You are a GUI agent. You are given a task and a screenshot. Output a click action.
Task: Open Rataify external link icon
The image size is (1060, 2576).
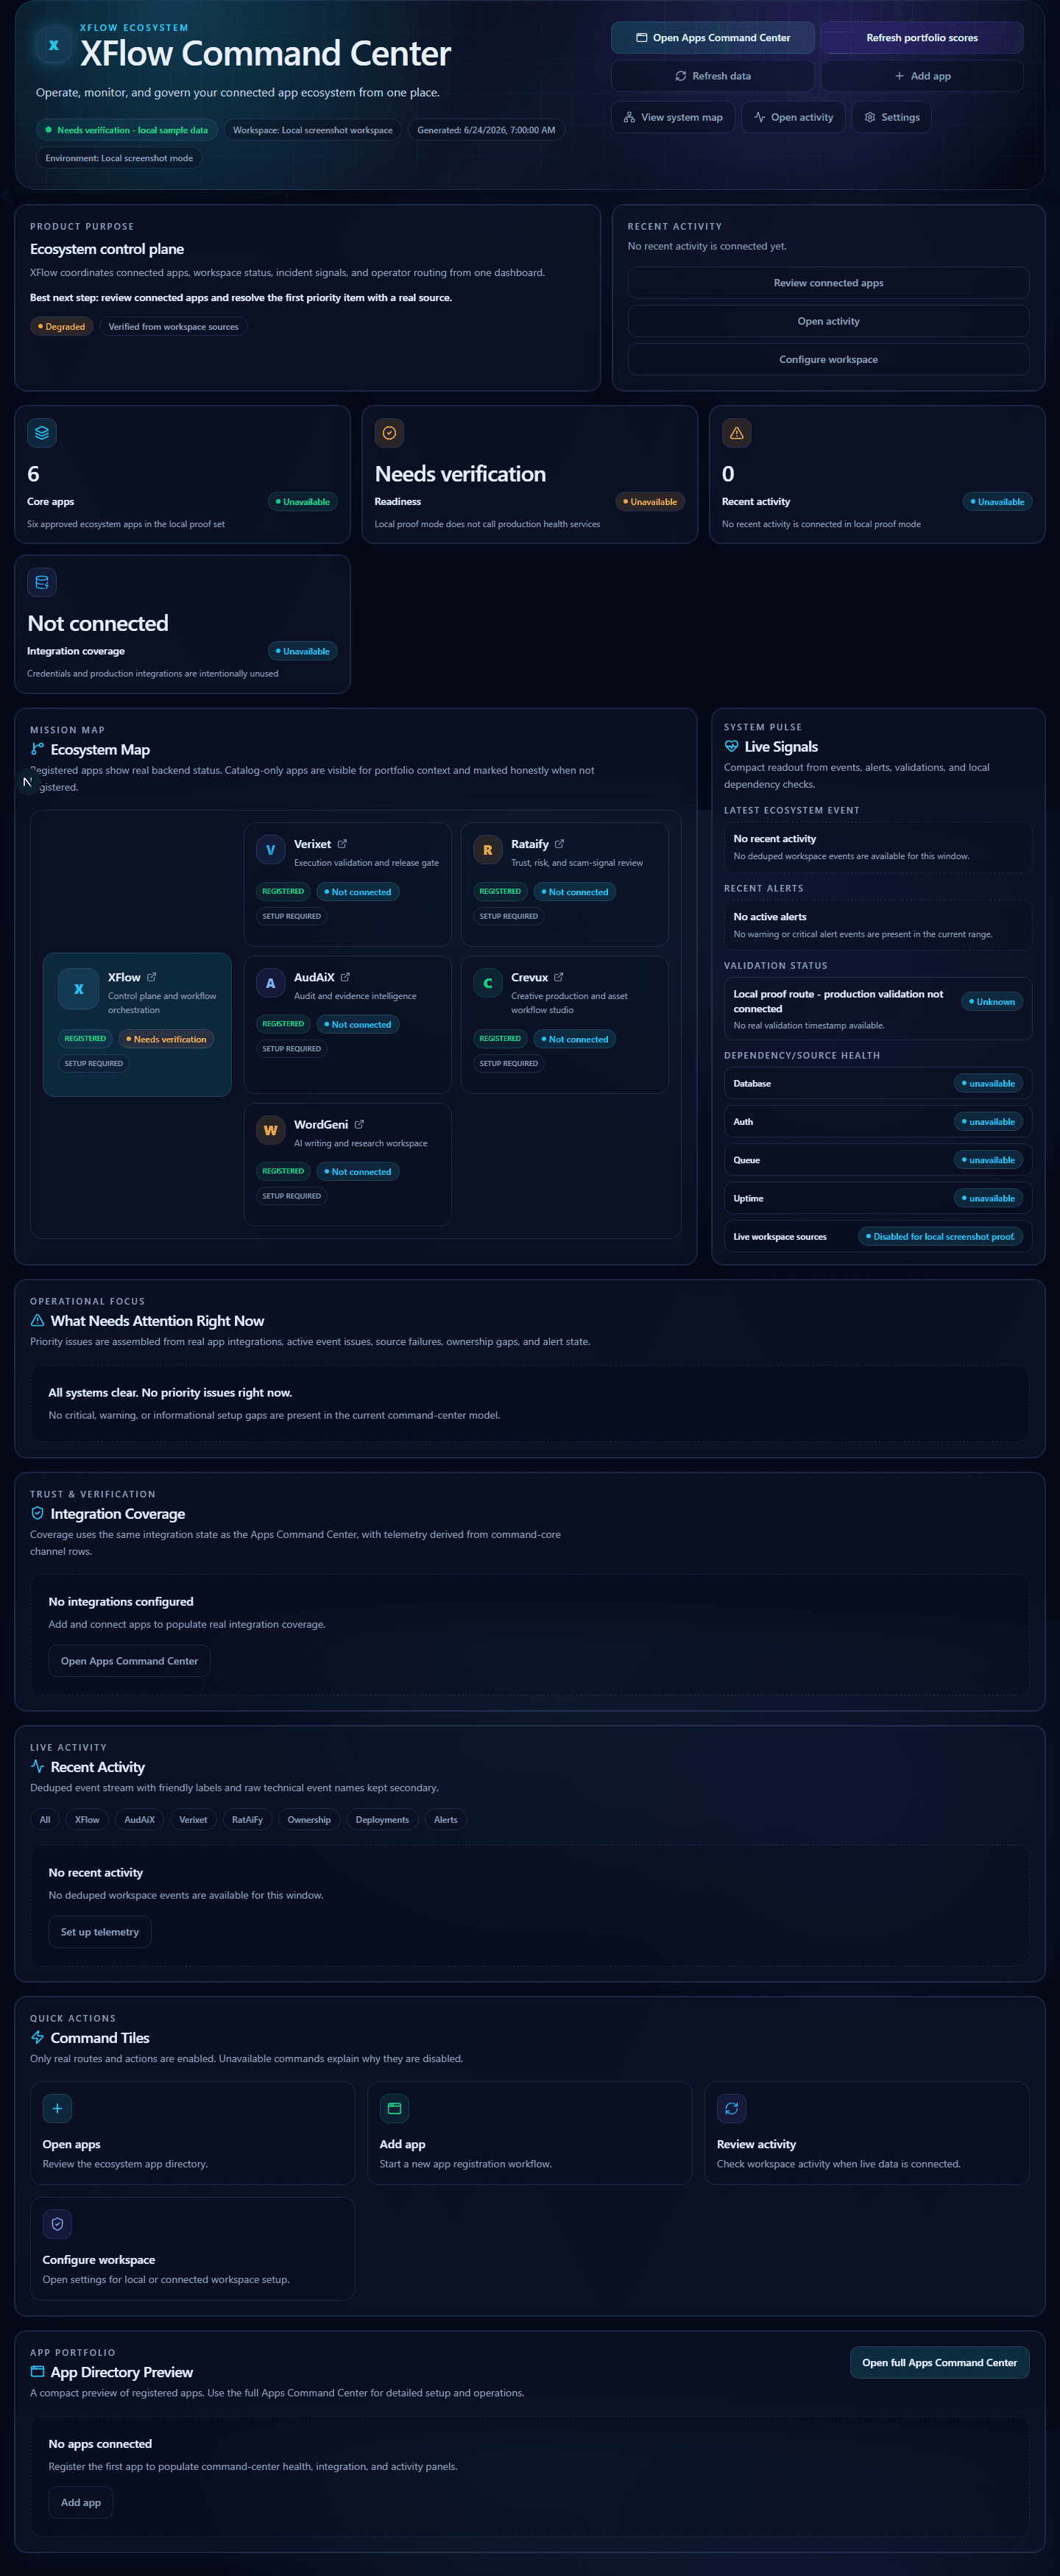point(559,844)
